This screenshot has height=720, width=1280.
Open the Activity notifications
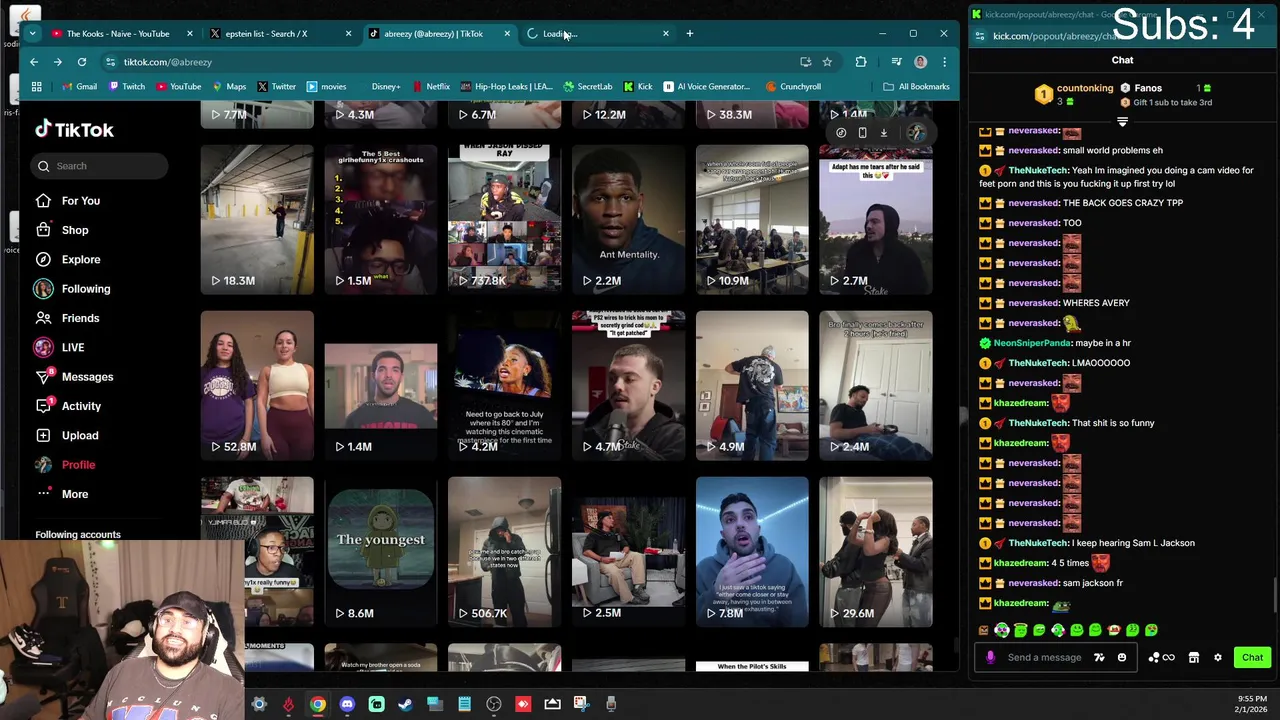tap(68, 406)
